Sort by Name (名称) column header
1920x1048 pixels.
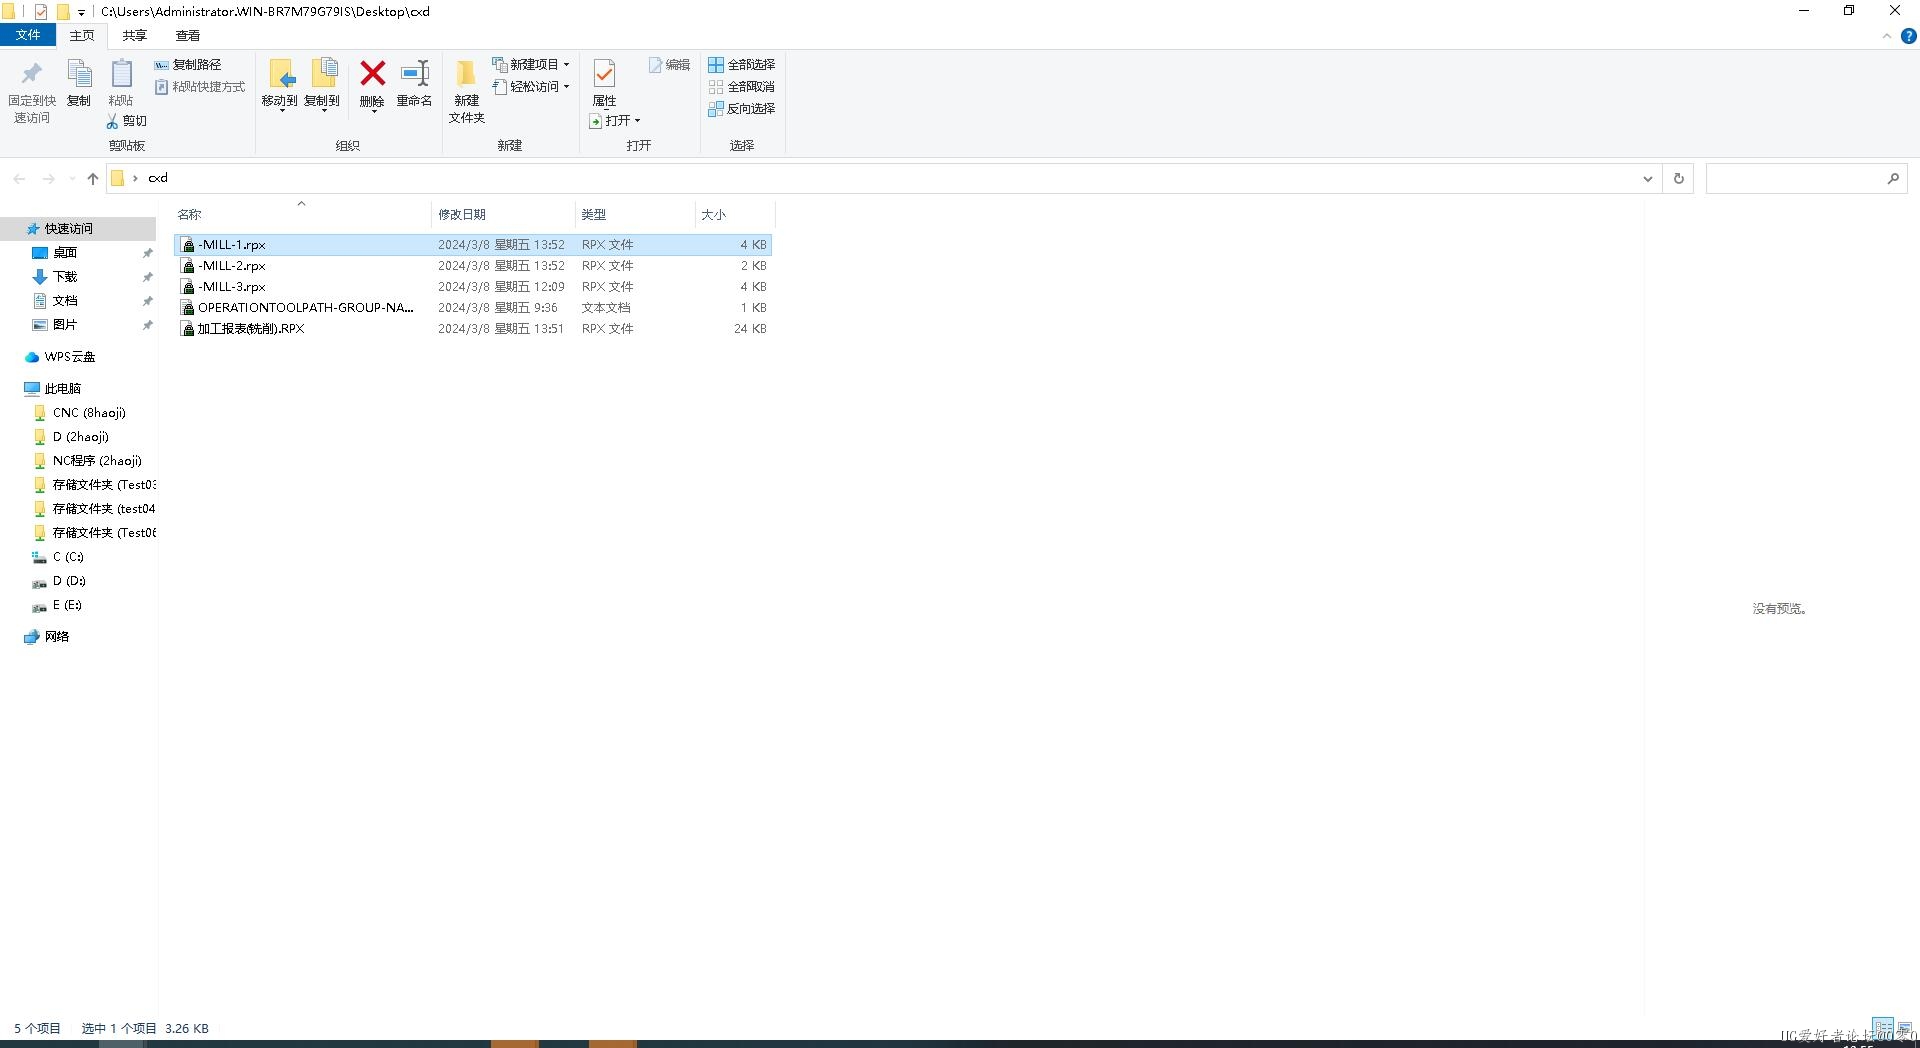(x=301, y=215)
